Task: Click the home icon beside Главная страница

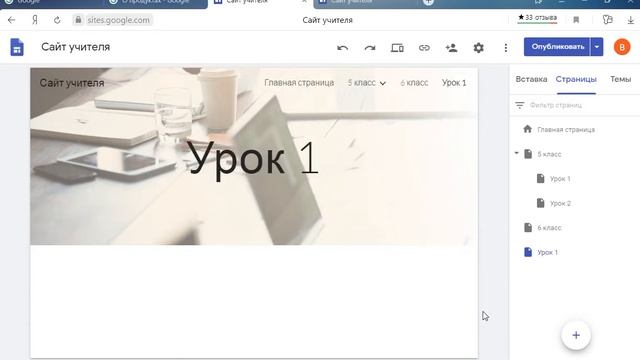Action: [527, 129]
